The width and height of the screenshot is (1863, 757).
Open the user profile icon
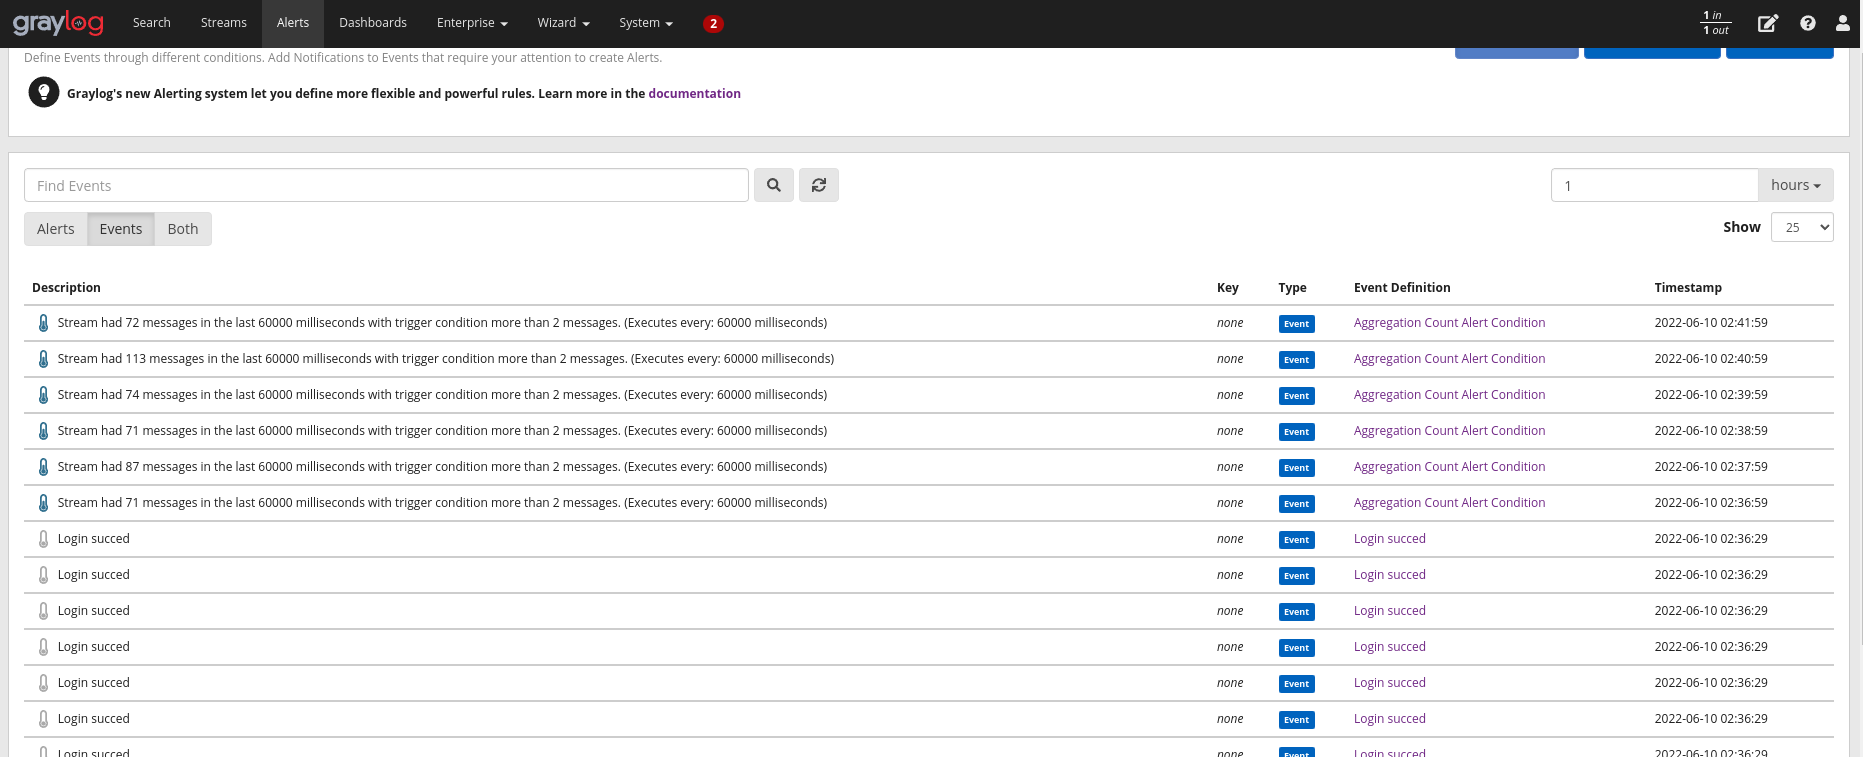coord(1842,23)
